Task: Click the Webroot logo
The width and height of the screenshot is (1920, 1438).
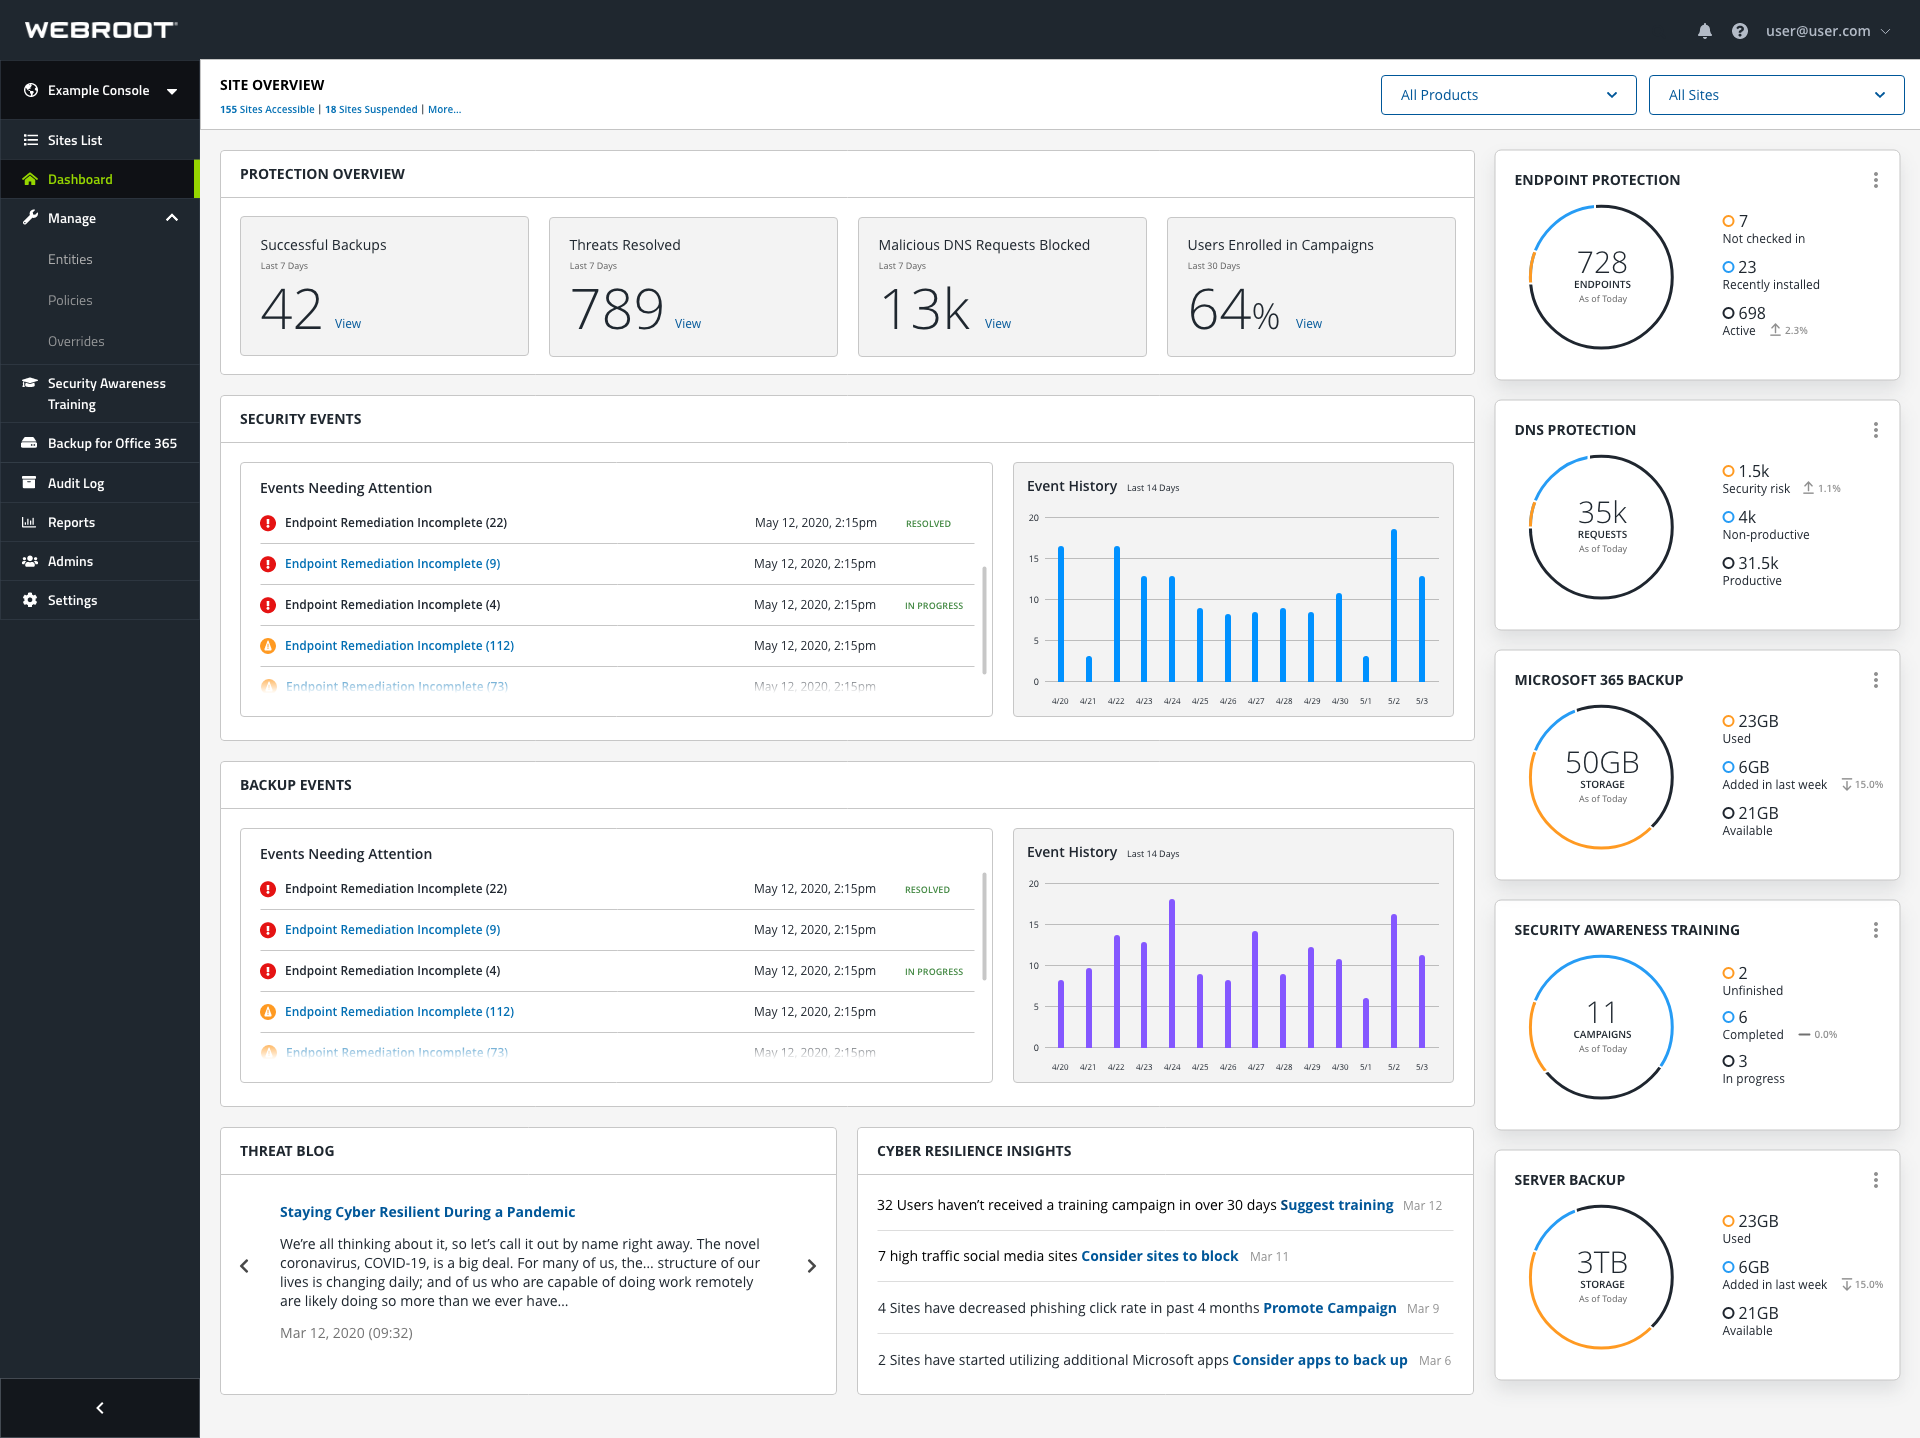Action: tap(101, 30)
